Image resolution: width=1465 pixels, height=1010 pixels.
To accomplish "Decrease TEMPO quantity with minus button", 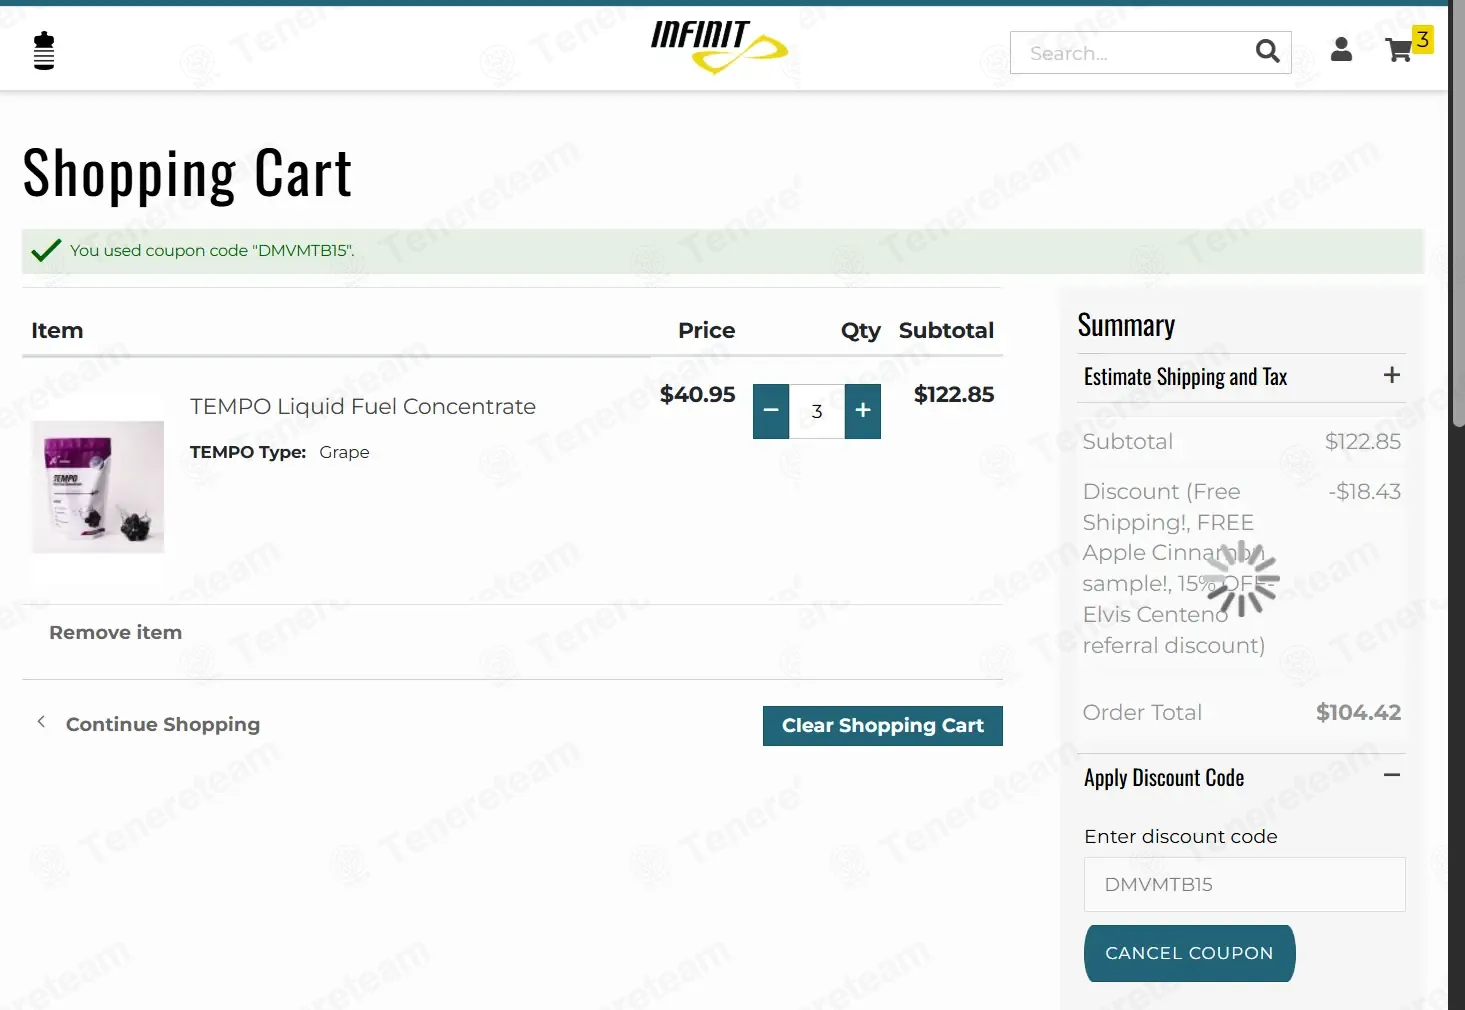I will [771, 411].
